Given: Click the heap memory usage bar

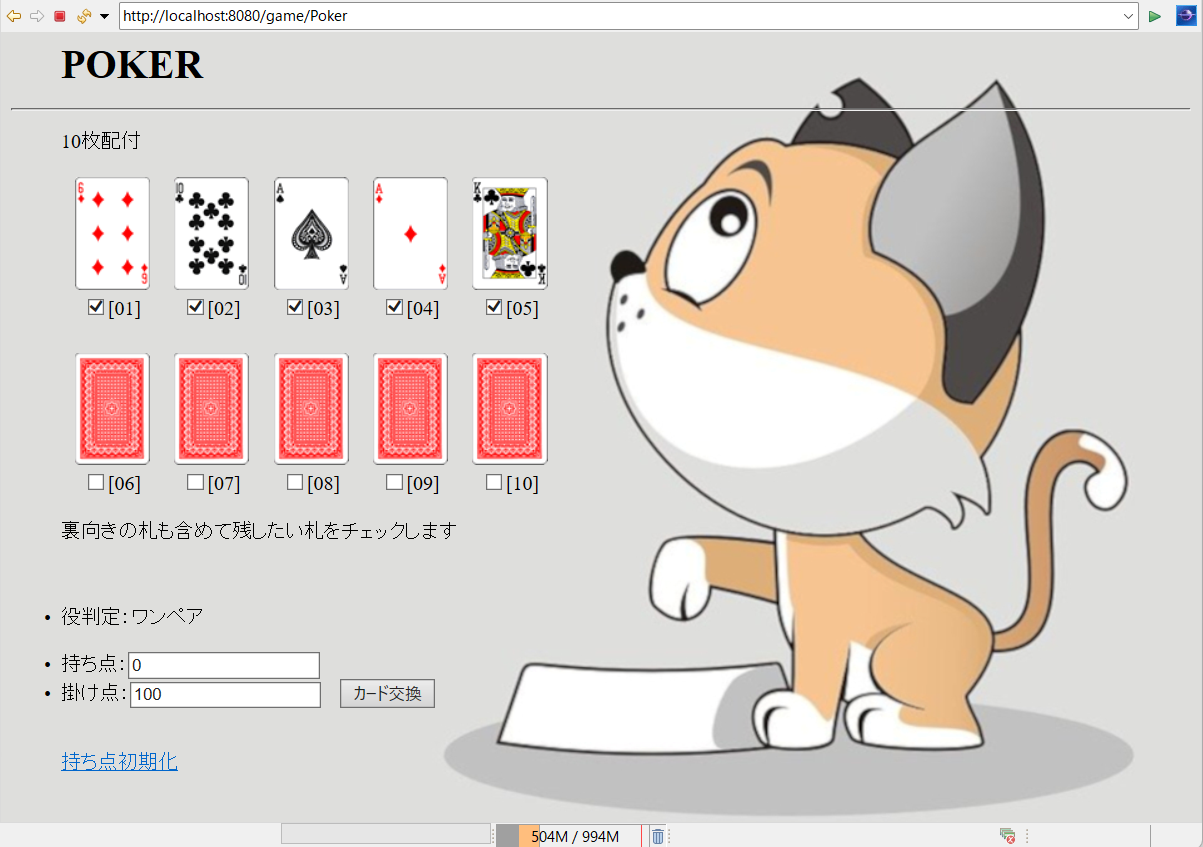Looking at the screenshot, I should (569, 836).
